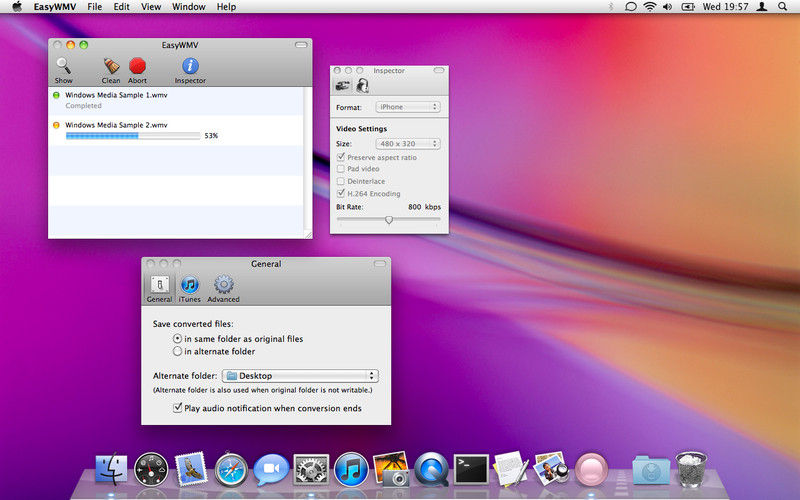Select 'in same folder as original files' option

(x=178, y=339)
